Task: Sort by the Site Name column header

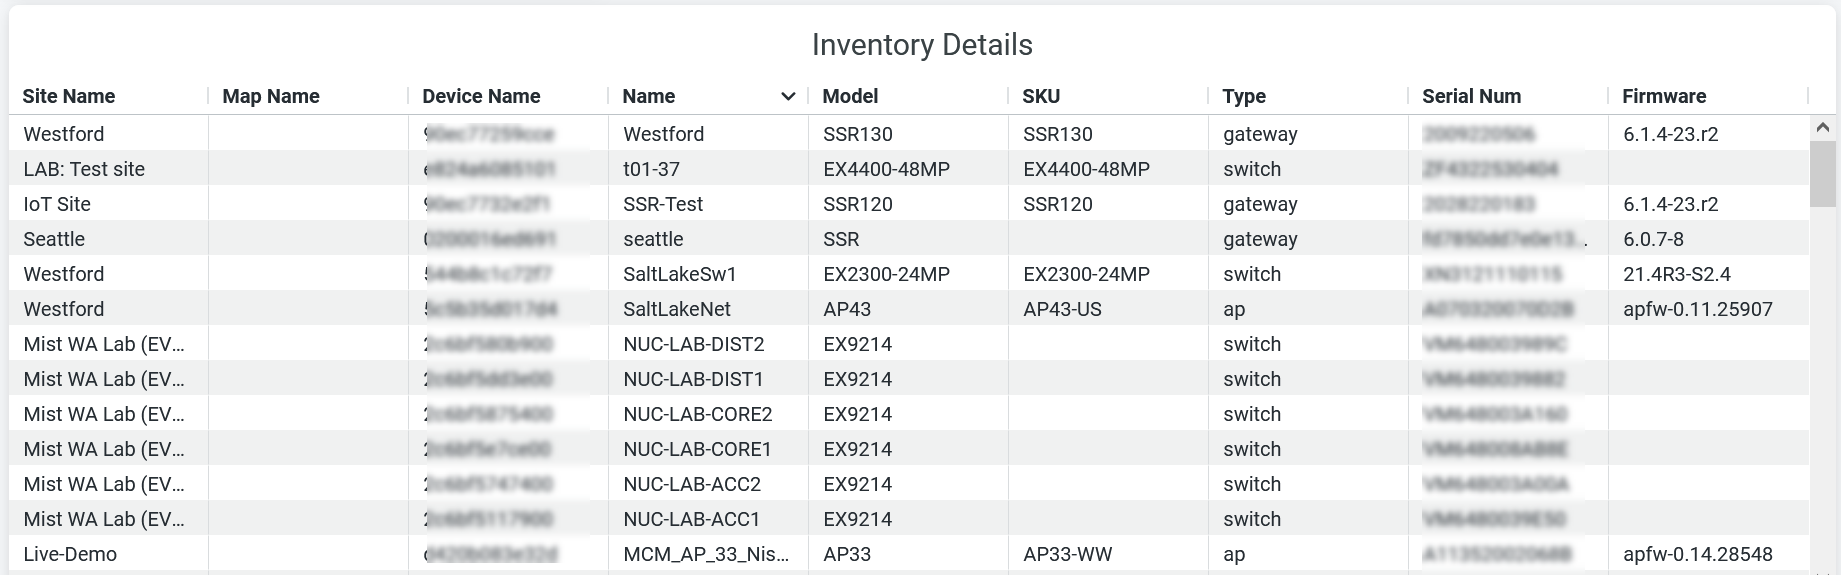Action: pyautogui.click(x=68, y=96)
